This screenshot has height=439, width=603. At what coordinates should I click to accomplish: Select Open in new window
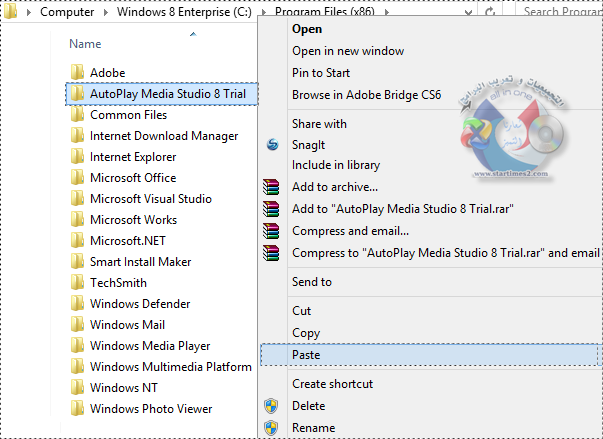(x=348, y=51)
